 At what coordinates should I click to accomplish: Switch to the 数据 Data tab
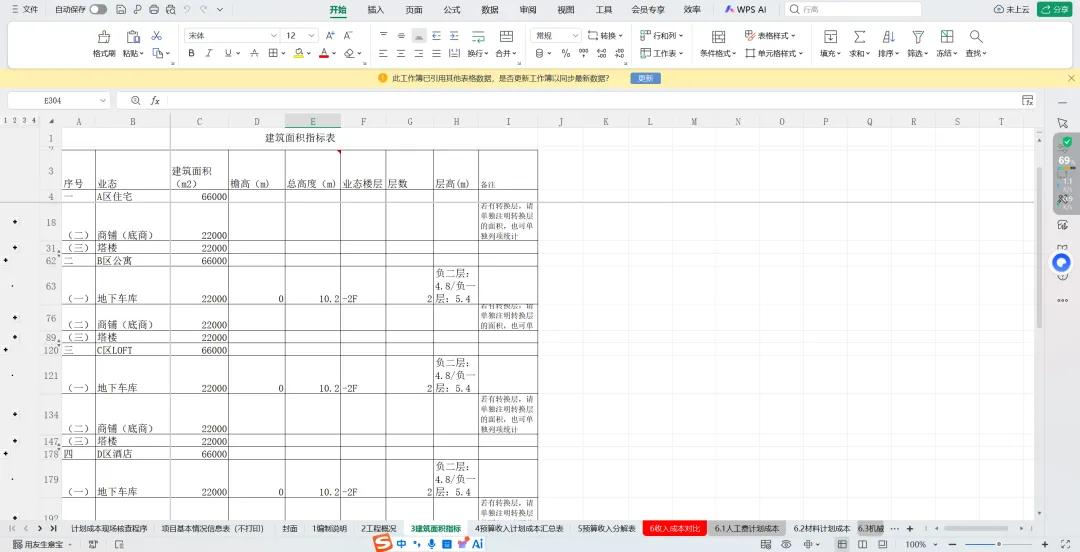(x=490, y=10)
